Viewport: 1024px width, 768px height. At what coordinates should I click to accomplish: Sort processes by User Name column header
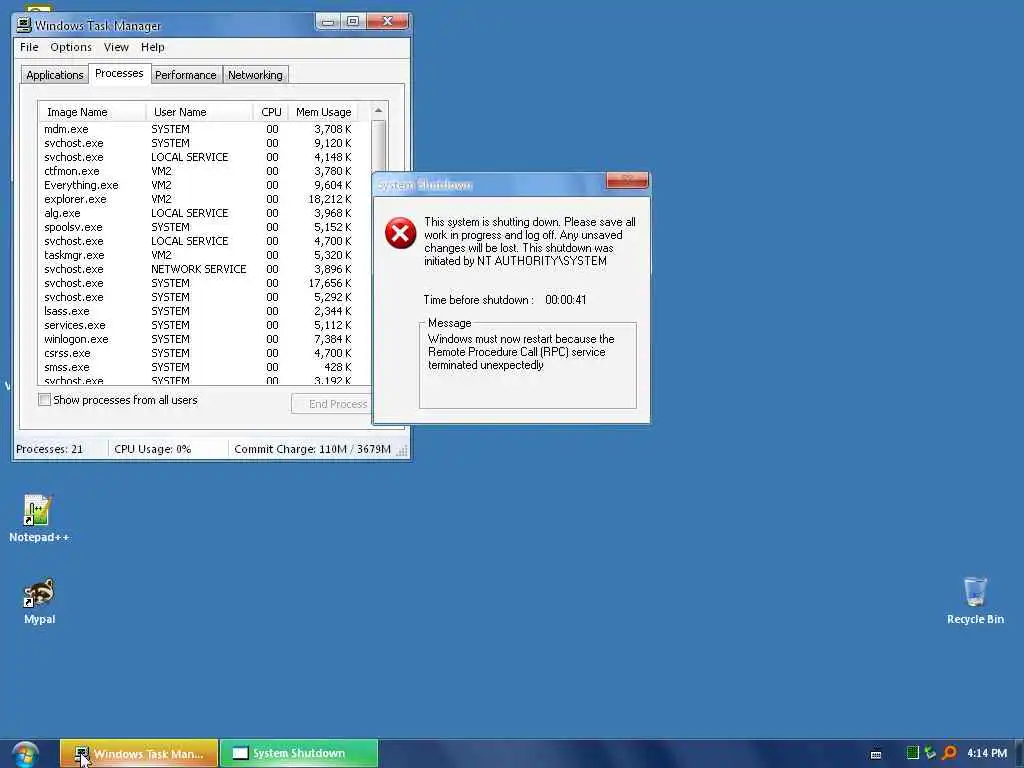200,112
